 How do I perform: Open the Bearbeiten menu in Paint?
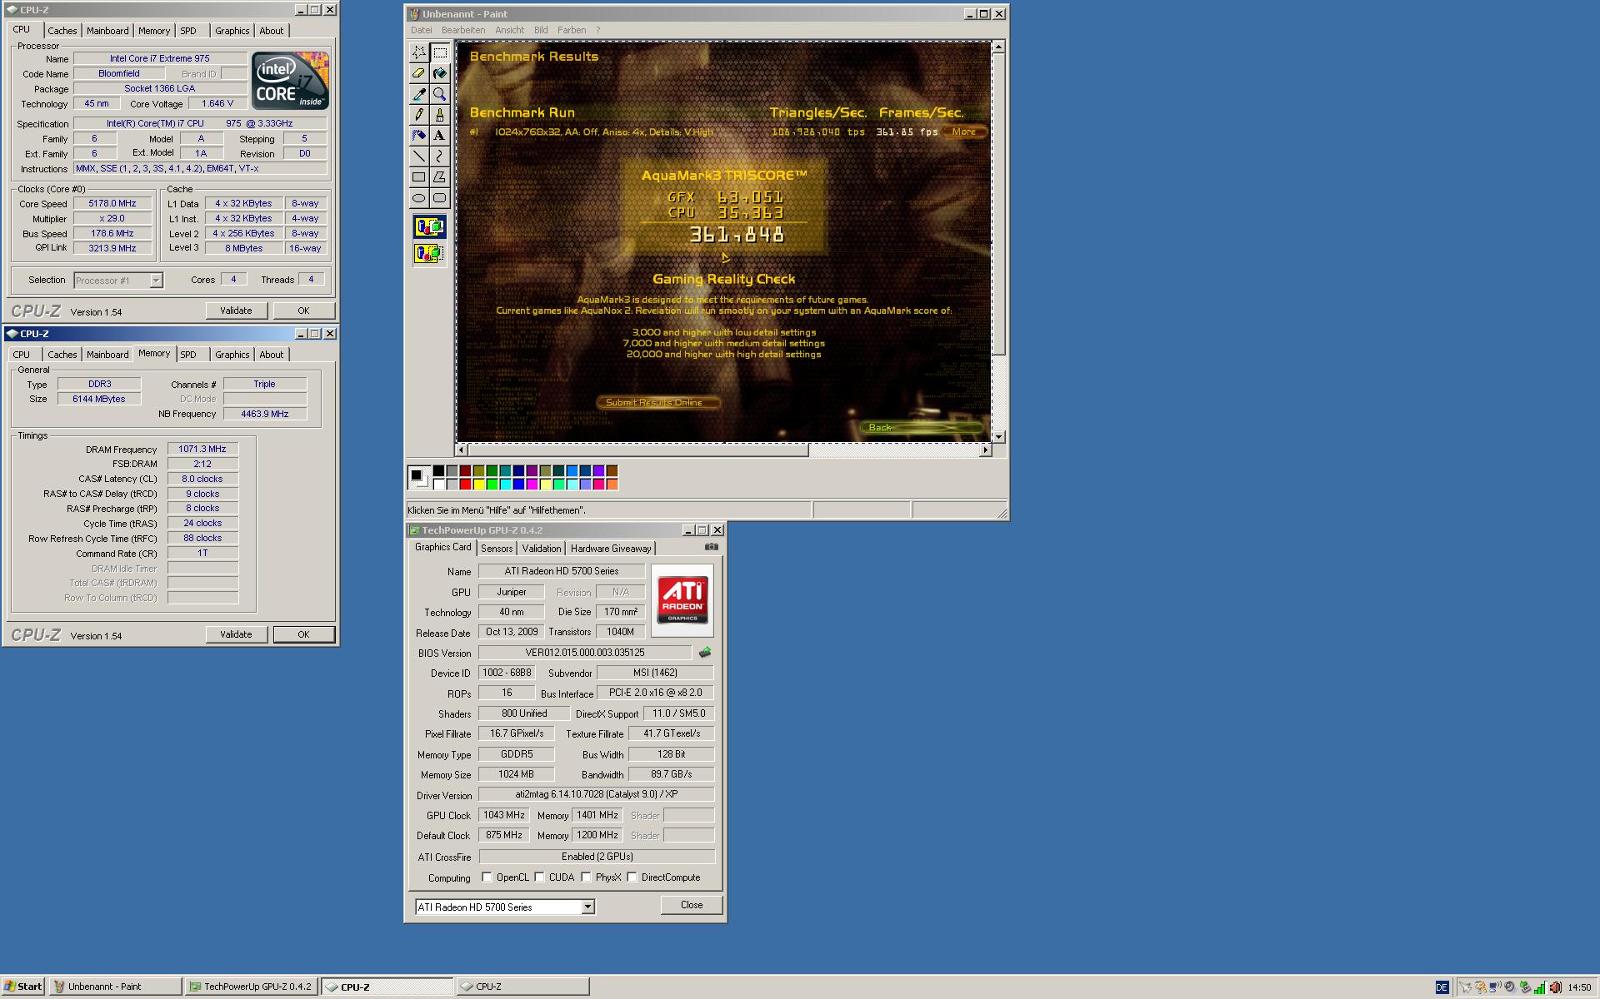pos(463,30)
